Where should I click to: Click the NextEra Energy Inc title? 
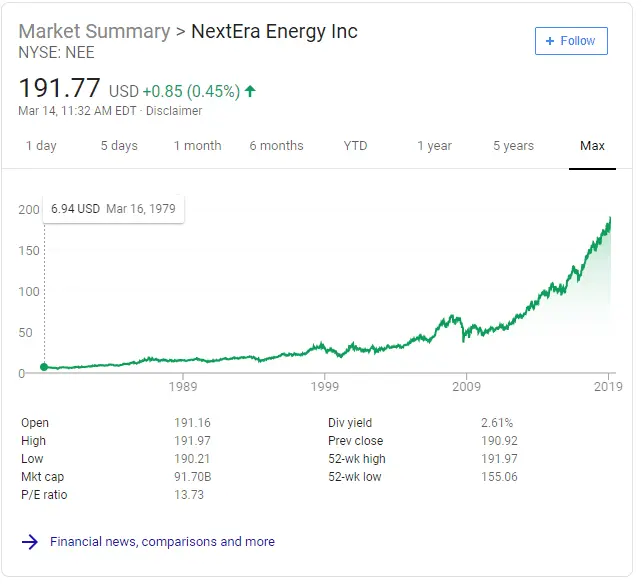[274, 31]
